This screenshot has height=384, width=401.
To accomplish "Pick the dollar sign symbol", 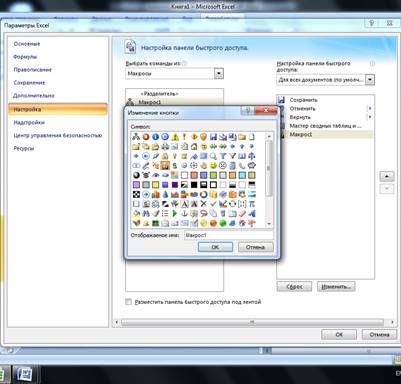I will pyautogui.click(x=175, y=166).
